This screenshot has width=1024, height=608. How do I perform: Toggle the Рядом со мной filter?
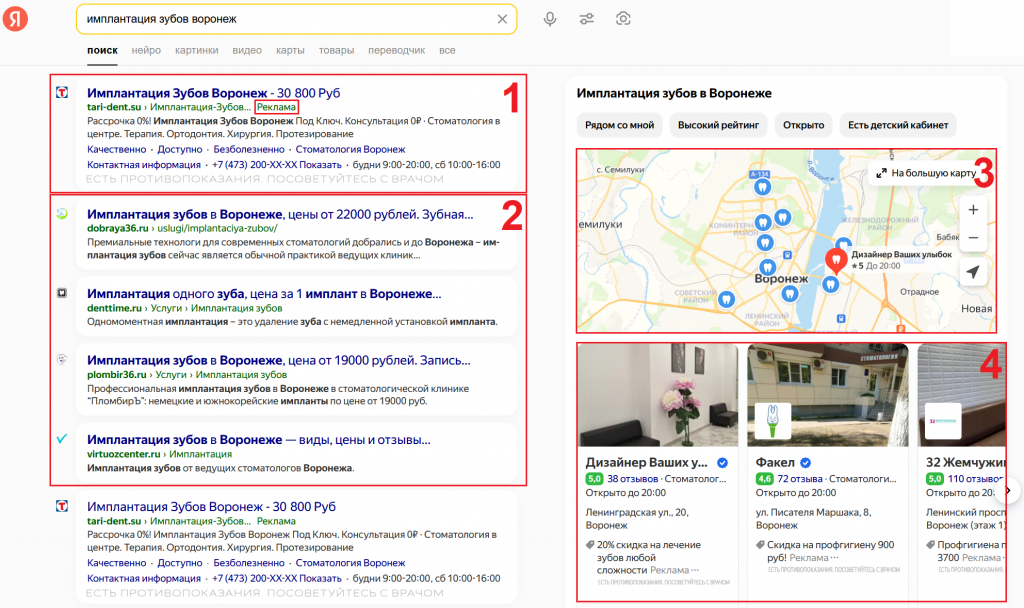tap(619, 125)
